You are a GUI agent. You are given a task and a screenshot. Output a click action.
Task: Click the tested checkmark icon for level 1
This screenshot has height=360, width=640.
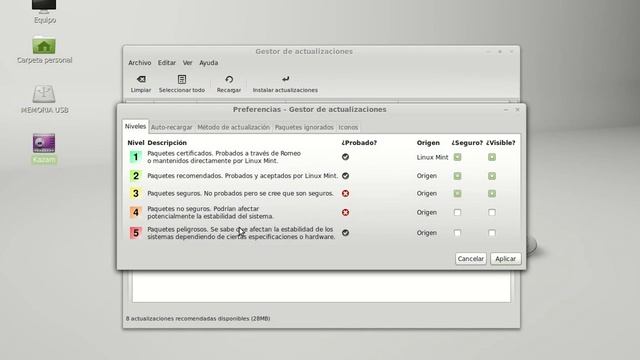tap(345, 157)
